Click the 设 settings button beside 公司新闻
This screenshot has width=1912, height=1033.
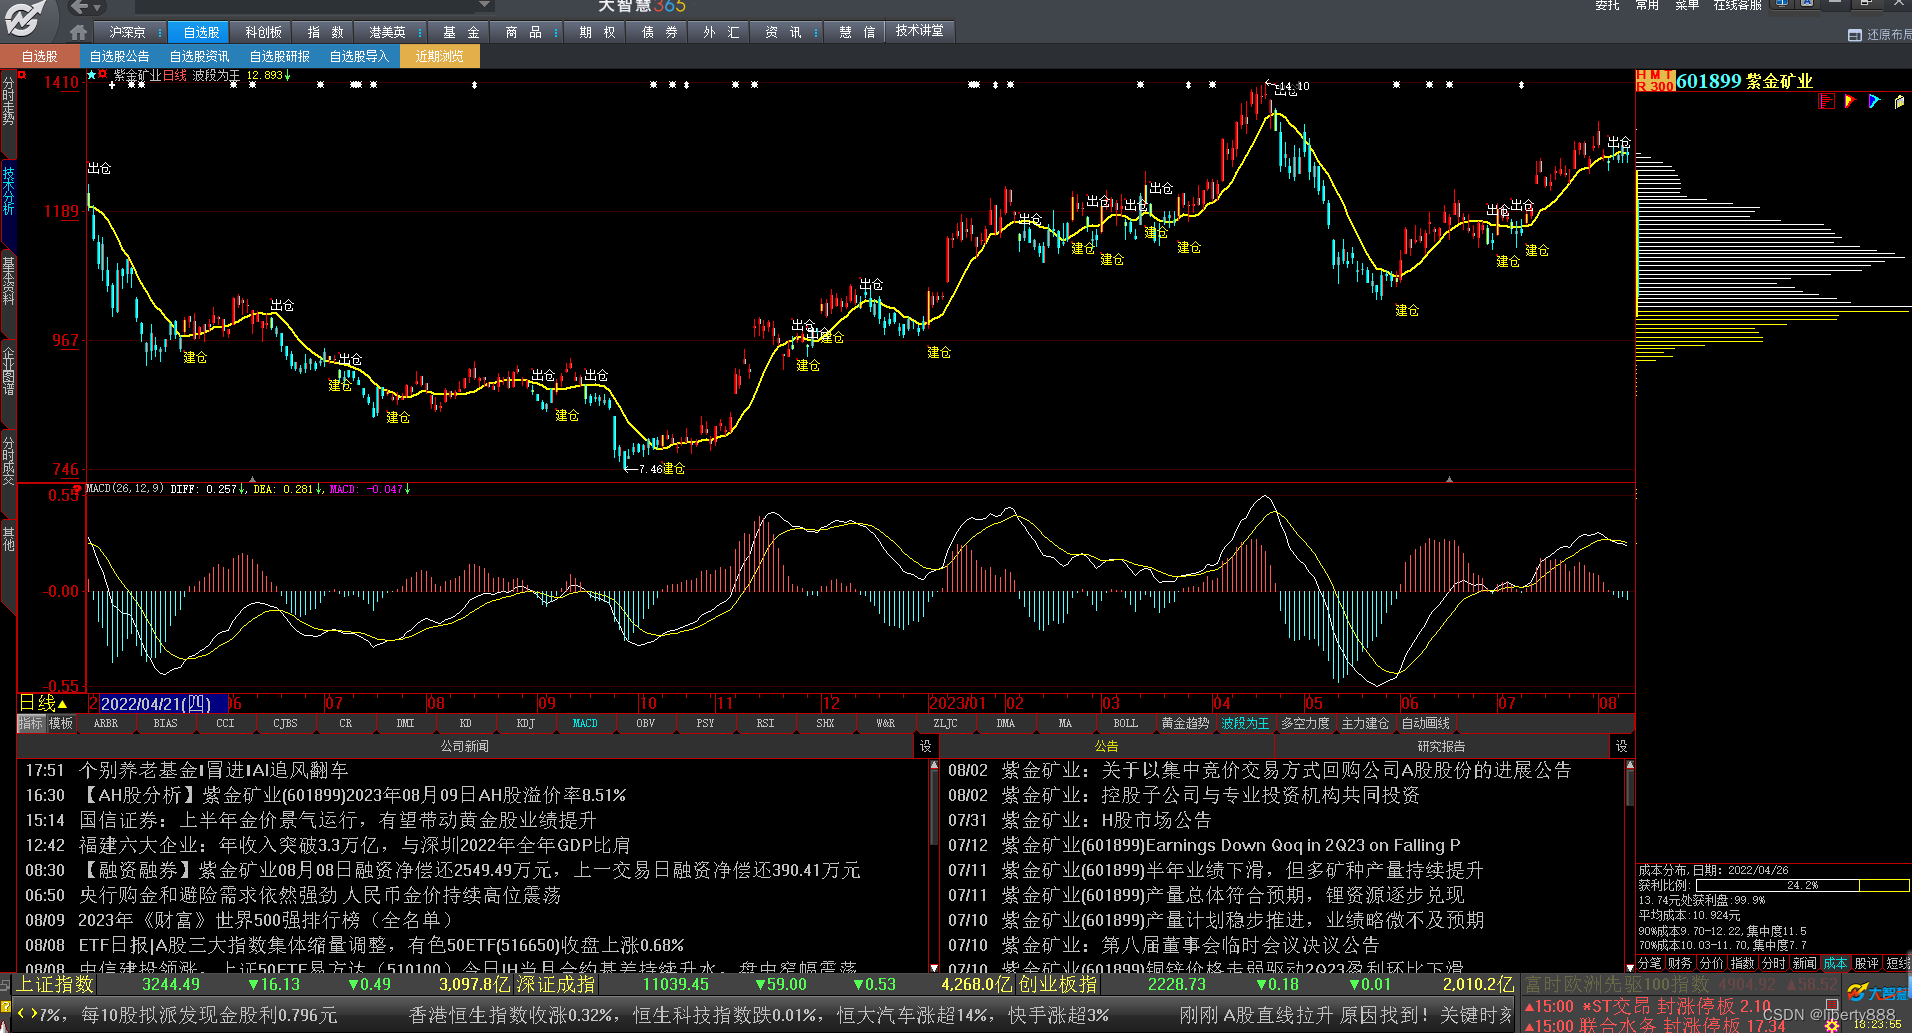(x=925, y=746)
